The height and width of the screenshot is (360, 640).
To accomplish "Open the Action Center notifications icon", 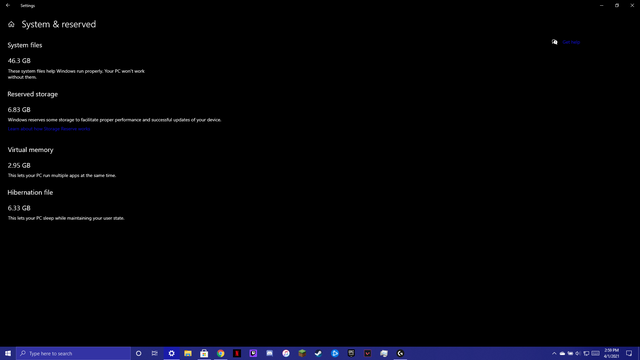I will (629, 353).
